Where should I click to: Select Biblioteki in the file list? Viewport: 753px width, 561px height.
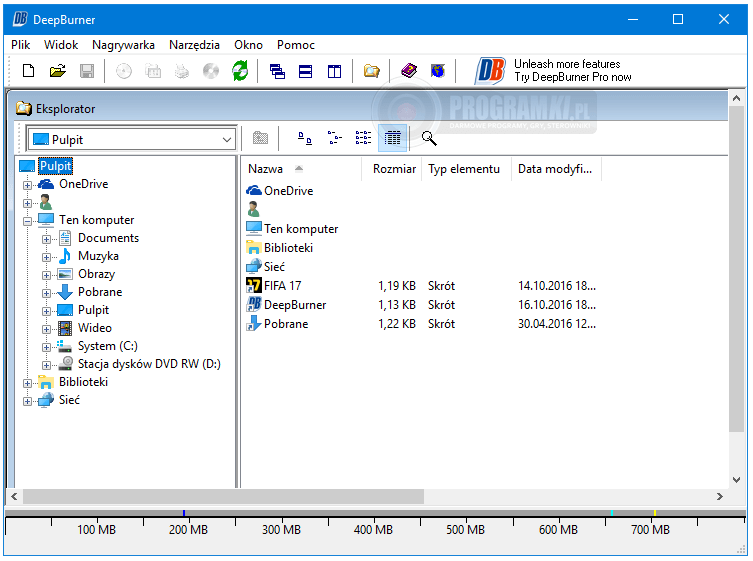pos(288,248)
